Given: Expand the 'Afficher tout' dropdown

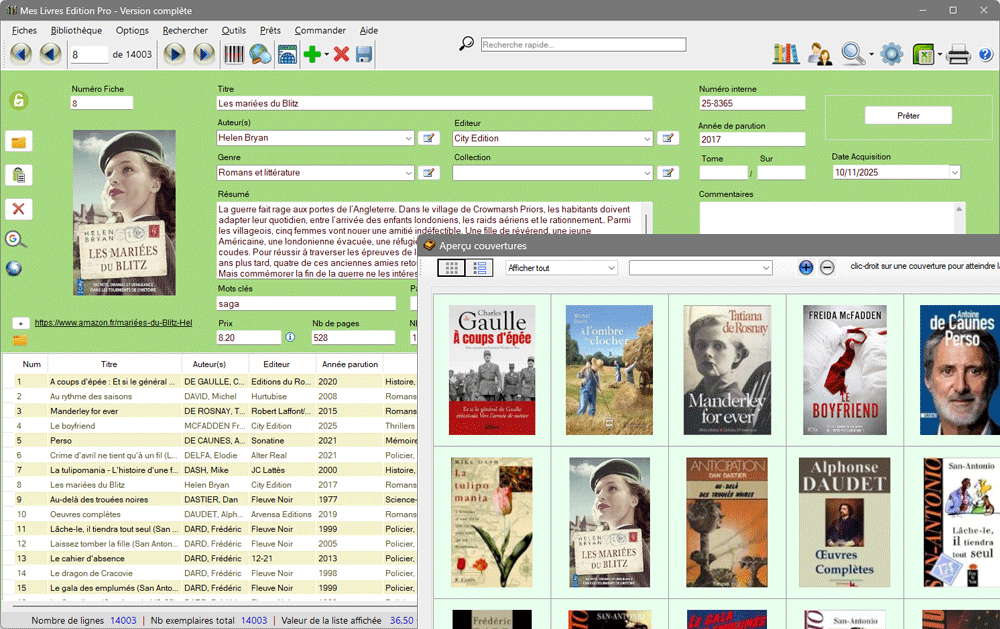Looking at the screenshot, I should [611, 268].
